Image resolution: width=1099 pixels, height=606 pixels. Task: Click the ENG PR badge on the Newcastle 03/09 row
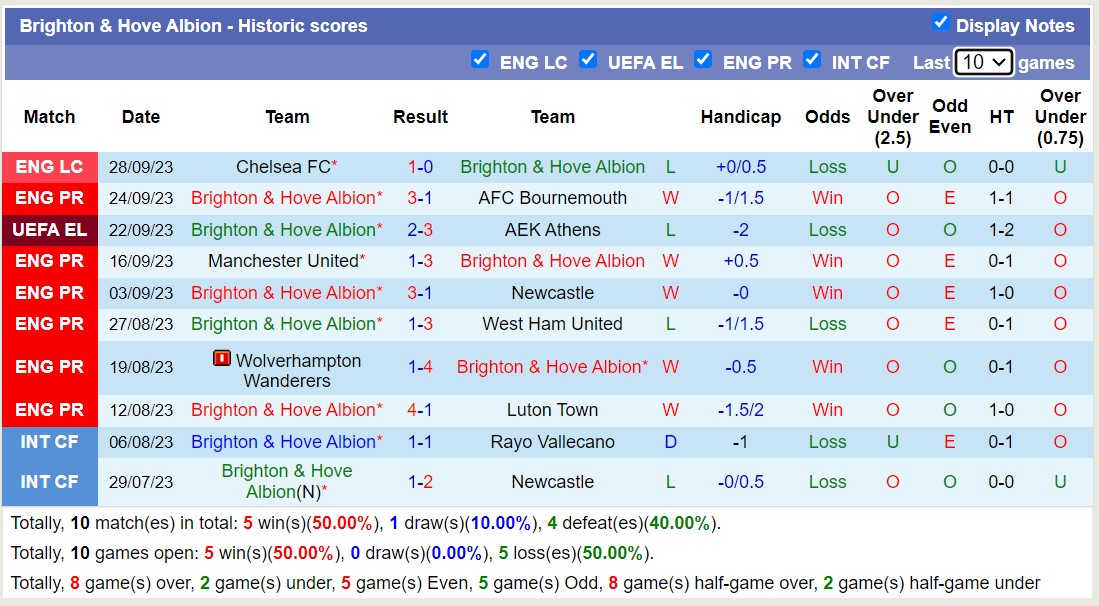point(49,293)
